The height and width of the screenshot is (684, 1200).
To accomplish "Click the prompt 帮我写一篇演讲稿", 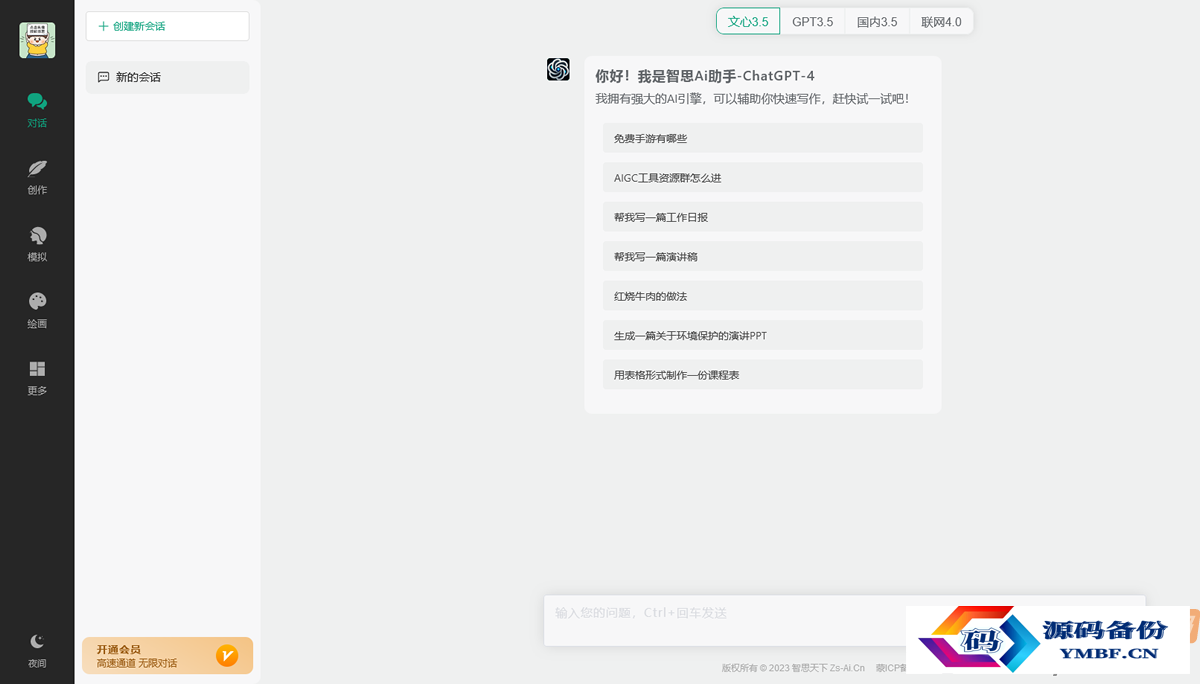I will pos(762,257).
